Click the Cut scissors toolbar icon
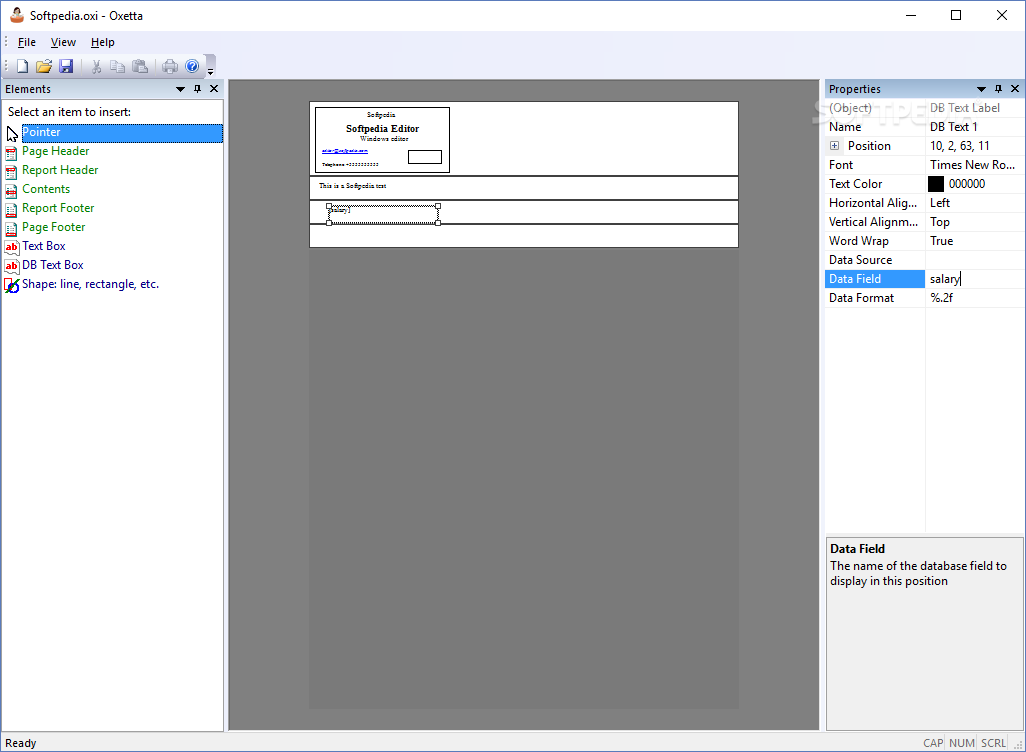 pos(96,66)
